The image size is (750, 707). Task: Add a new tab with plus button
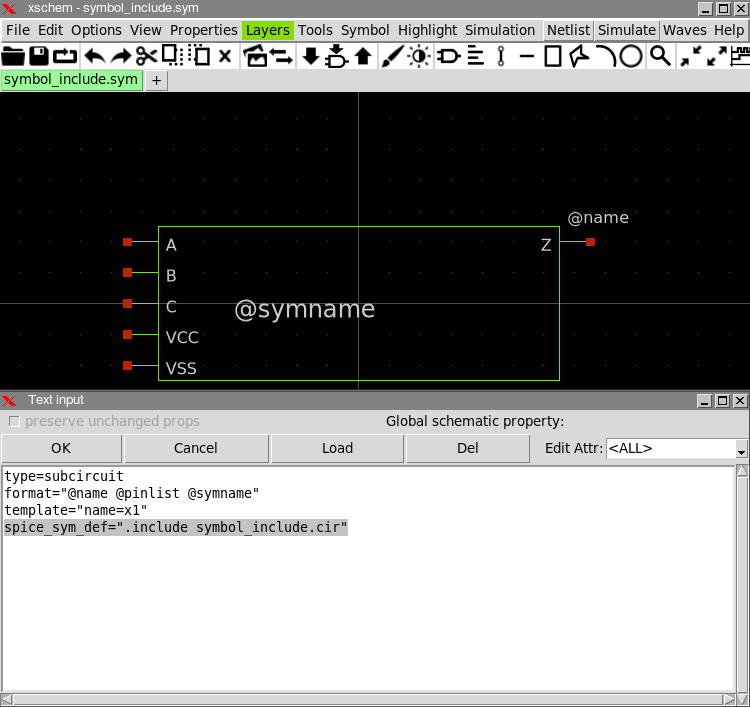pyautogui.click(x=156, y=81)
